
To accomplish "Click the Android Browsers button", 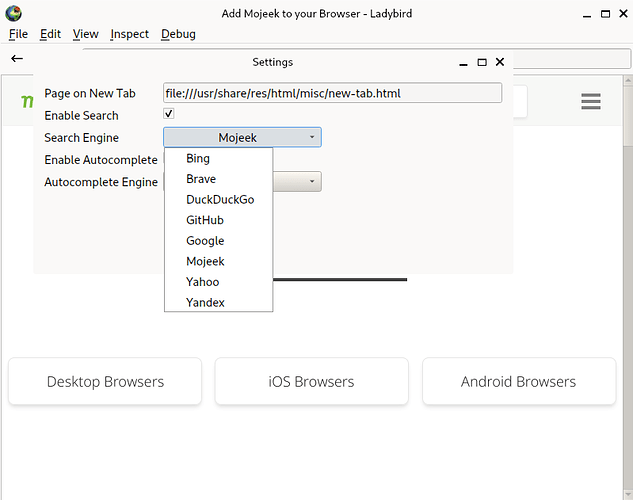I will point(519,381).
